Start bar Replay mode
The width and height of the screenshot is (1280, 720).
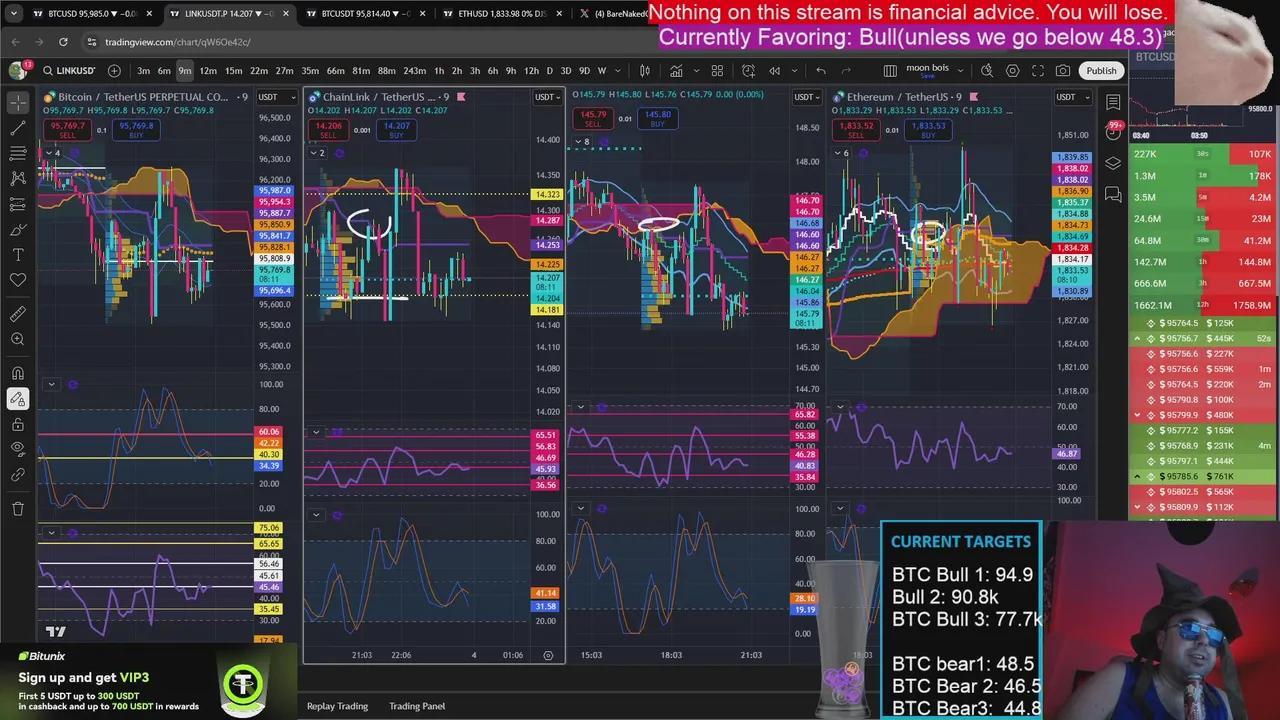pyautogui.click(x=775, y=71)
